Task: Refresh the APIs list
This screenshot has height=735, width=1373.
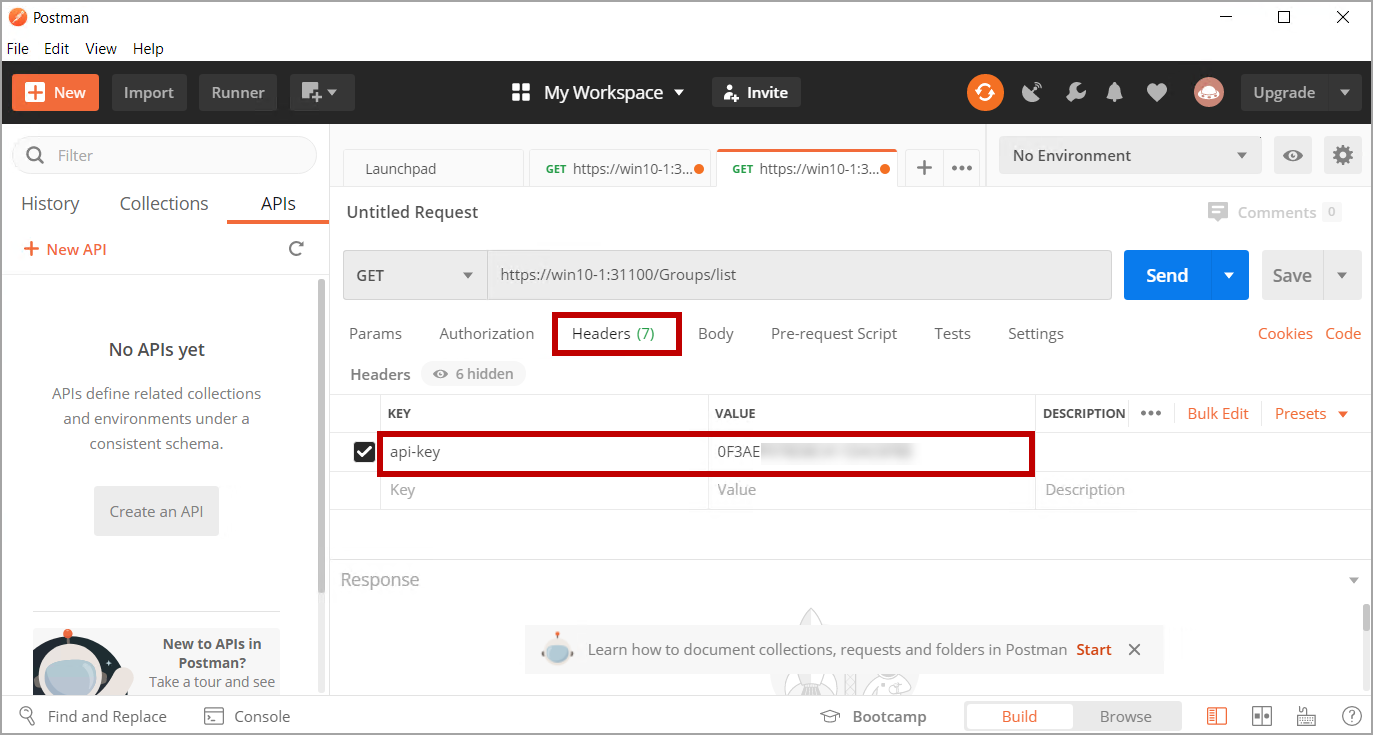Action: point(296,249)
